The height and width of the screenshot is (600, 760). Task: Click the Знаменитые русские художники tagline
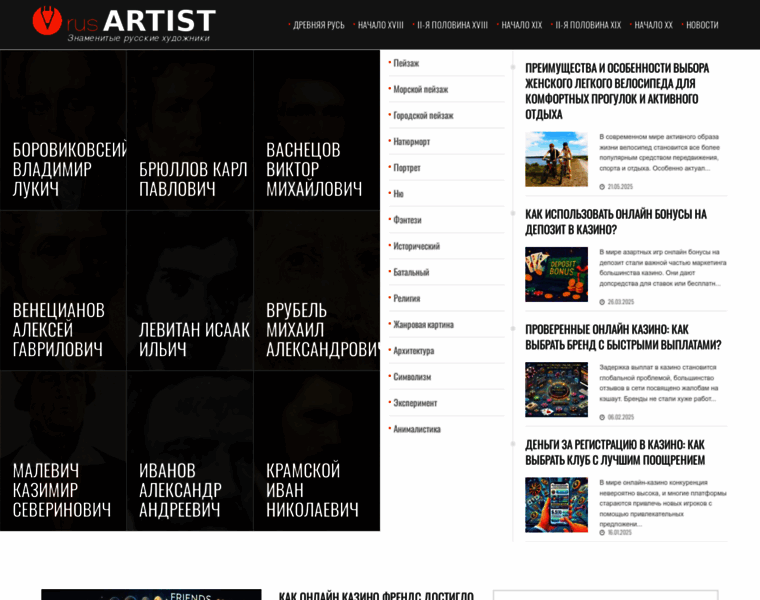139,38
